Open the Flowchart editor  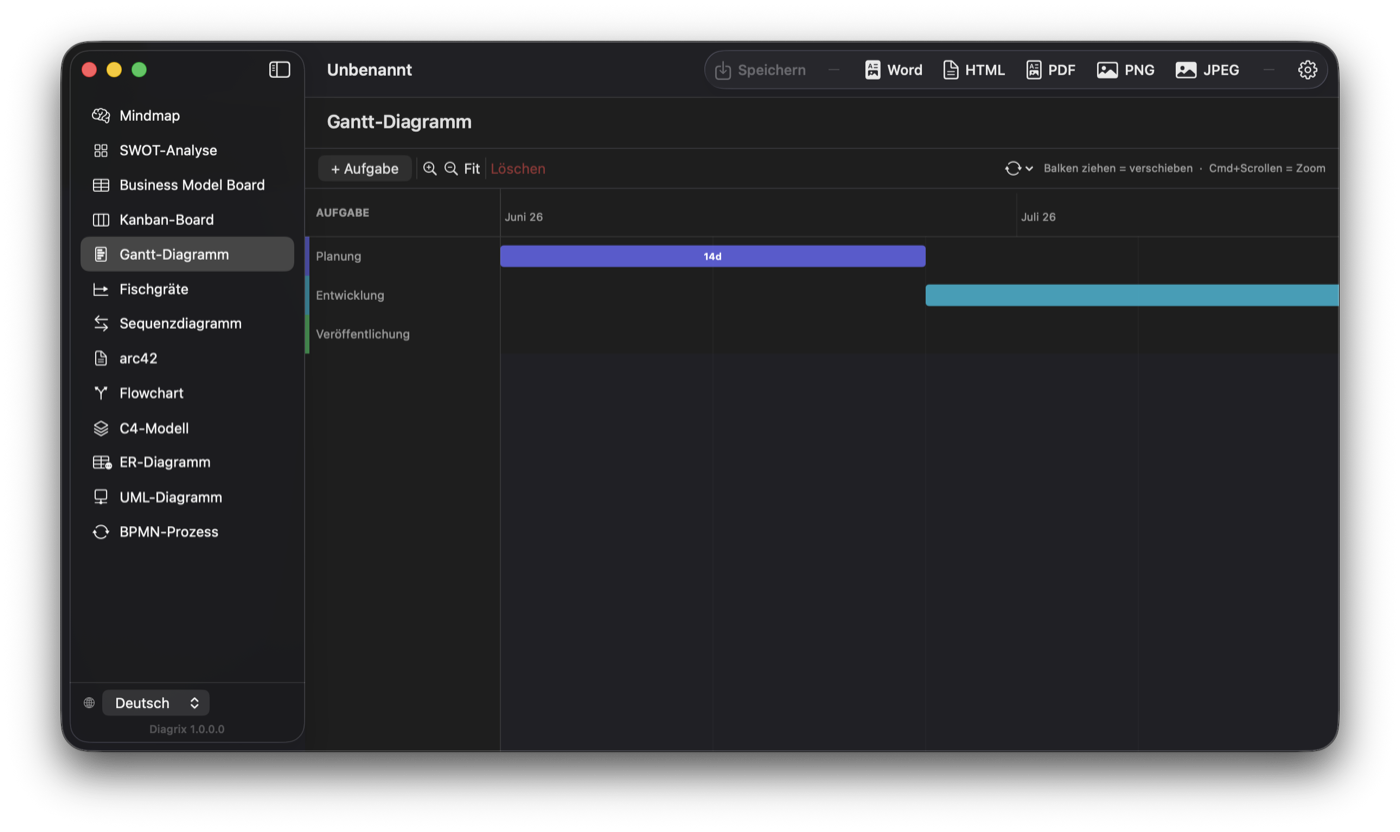(187, 393)
